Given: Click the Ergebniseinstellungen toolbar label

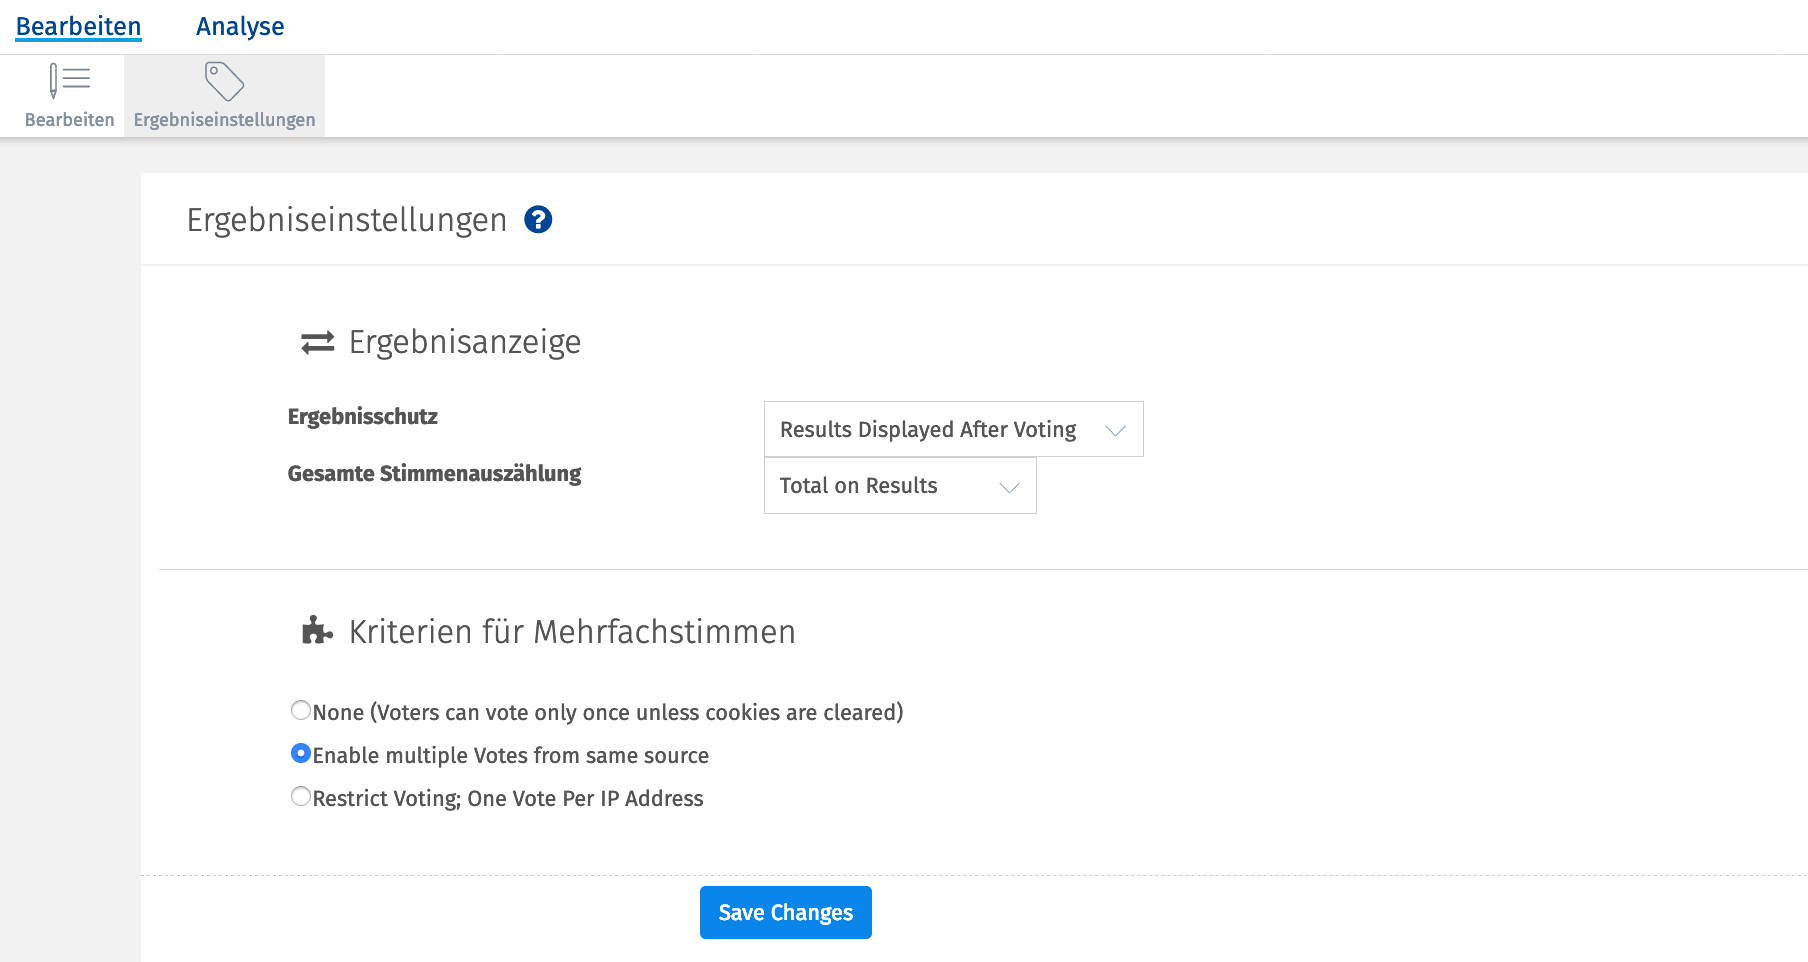Looking at the screenshot, I should (224, 120).
